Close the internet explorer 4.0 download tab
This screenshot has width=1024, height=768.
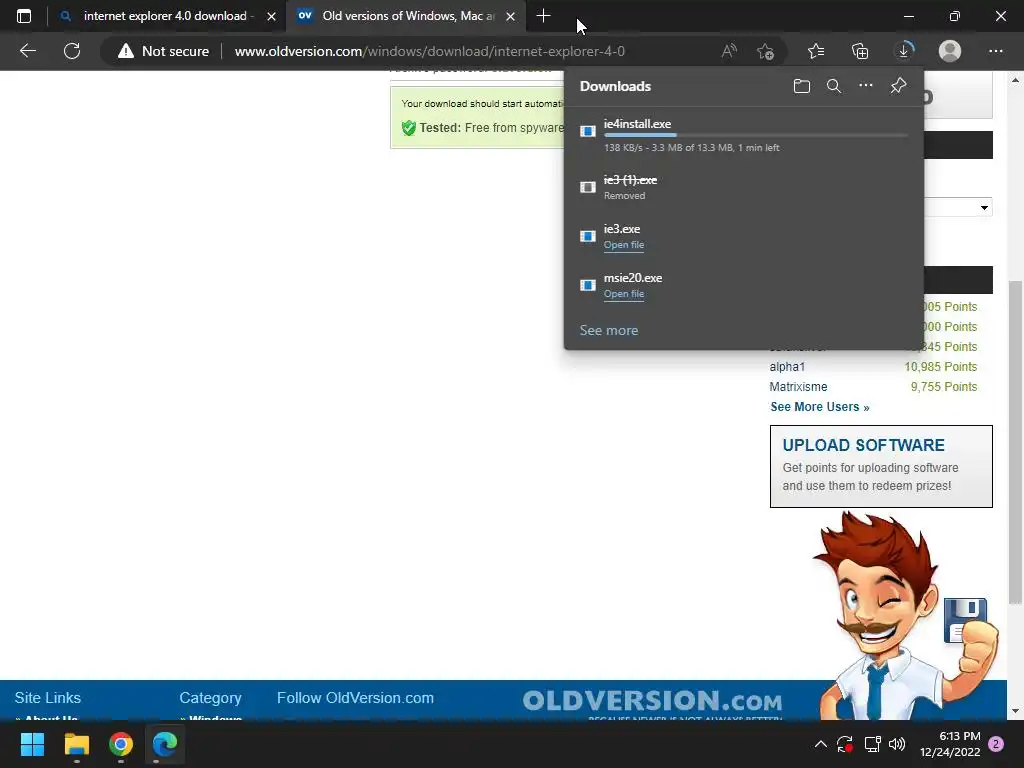pyautogui.click(x=271, y=16)
